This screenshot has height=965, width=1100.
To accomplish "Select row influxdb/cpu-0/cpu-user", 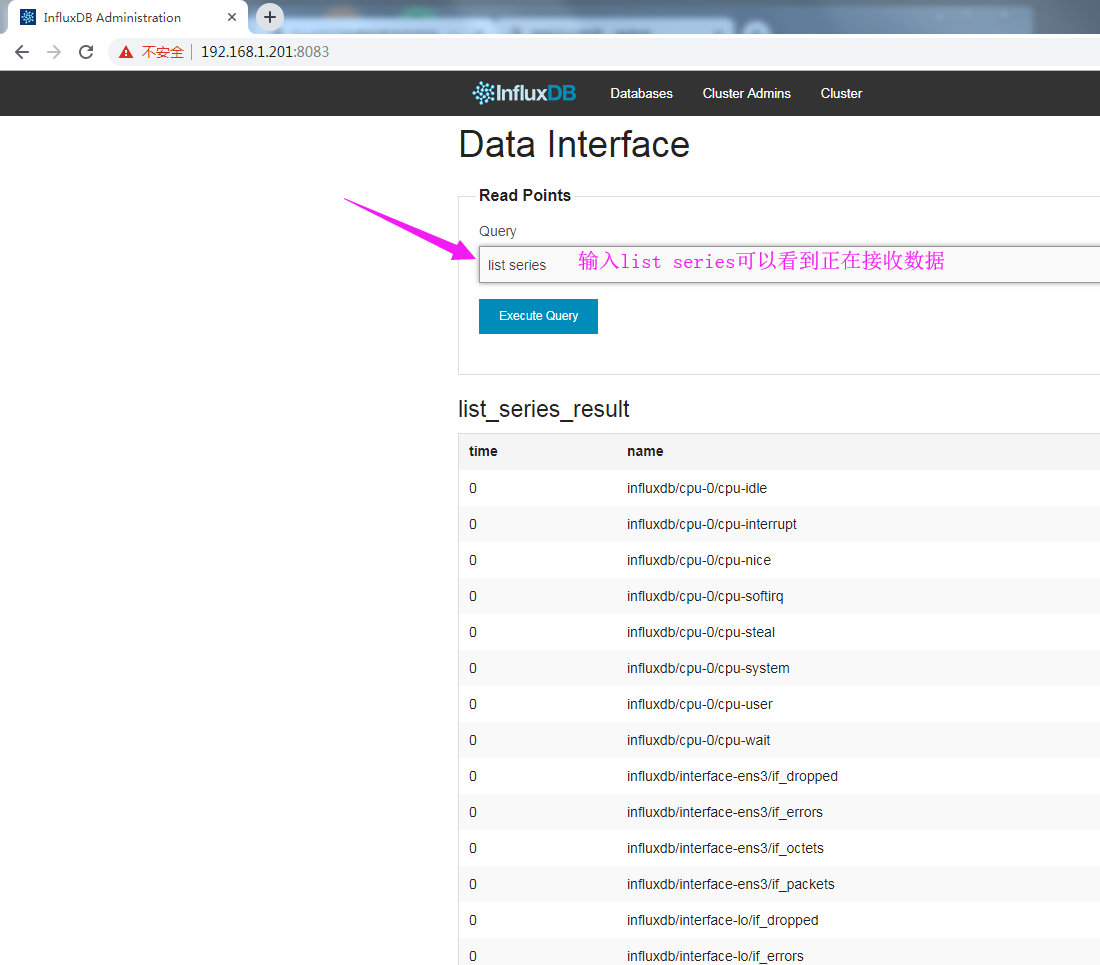I will click(779, 704).
